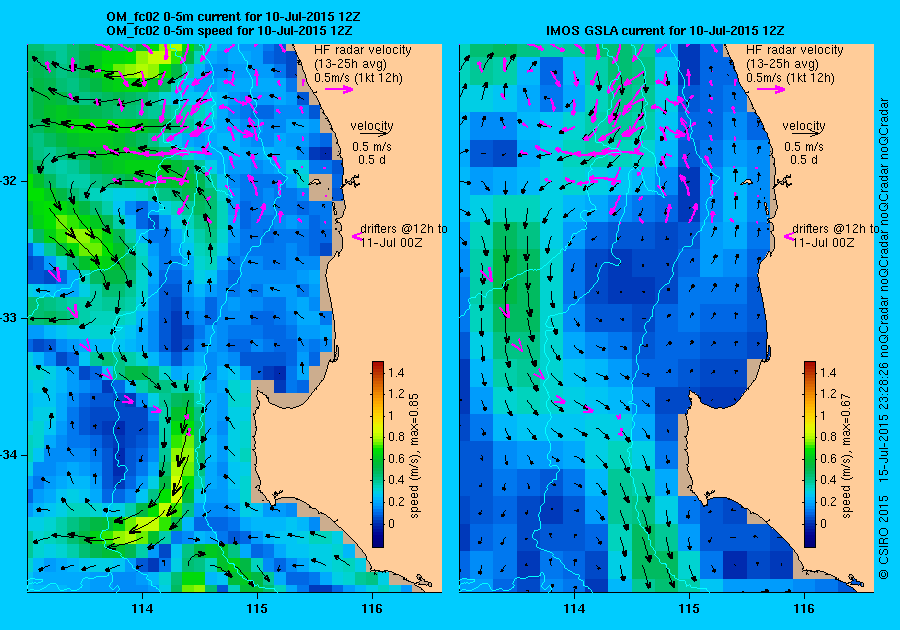
Task: Click 'speed (m/s), max=0.67' color bar label
Action: coord(845,456)
